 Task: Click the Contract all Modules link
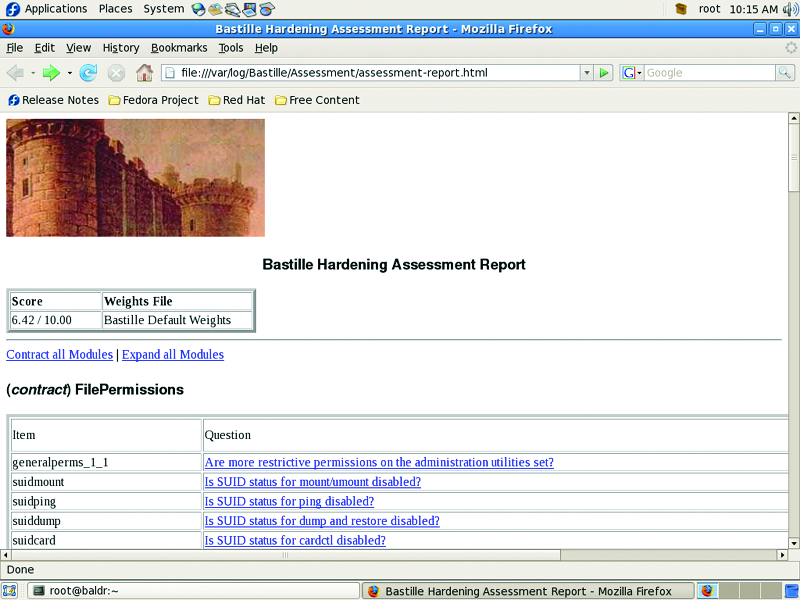(x=59, y=355)
